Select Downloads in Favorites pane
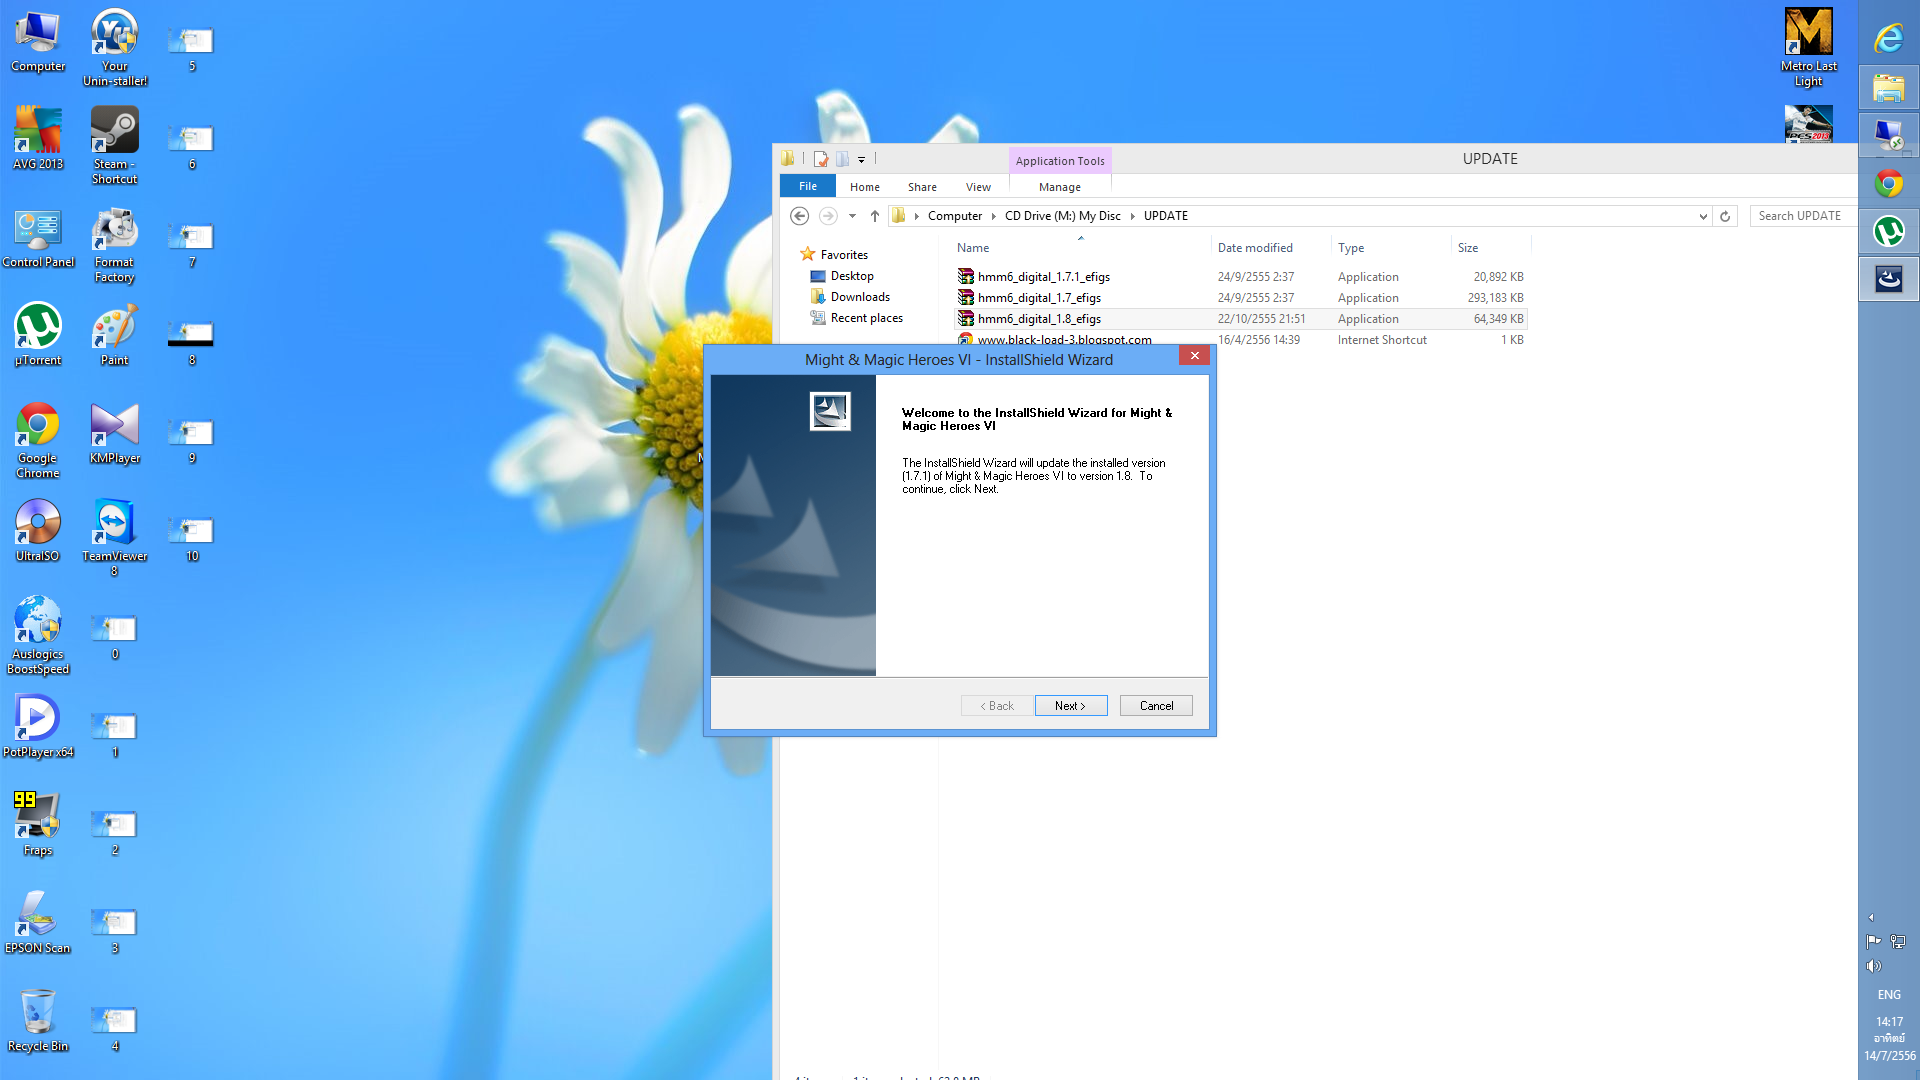This screenshot has height=1080, width=1920. 859,297
